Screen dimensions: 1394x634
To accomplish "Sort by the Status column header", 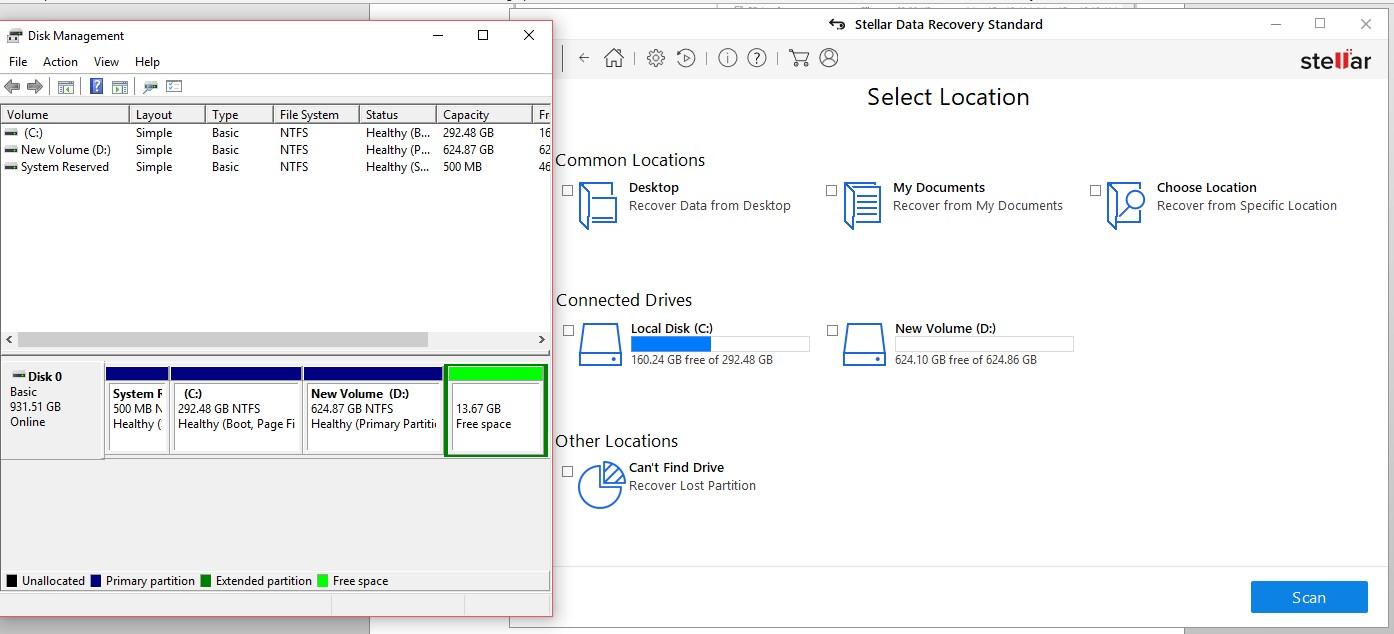I will pos(398,114).
